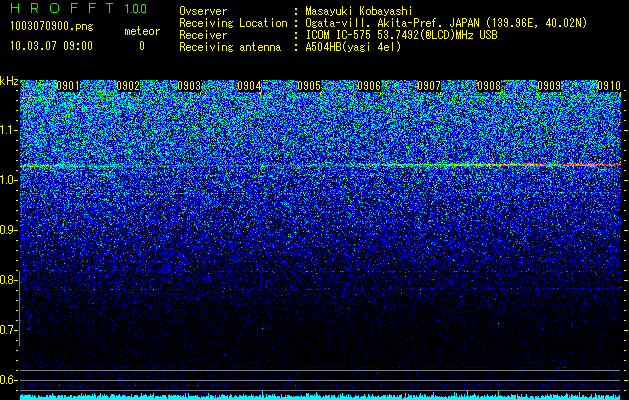Viewport: 629px width, 400px height.
Task: Click the meteor count value 0
Action: tap(142, 46)
